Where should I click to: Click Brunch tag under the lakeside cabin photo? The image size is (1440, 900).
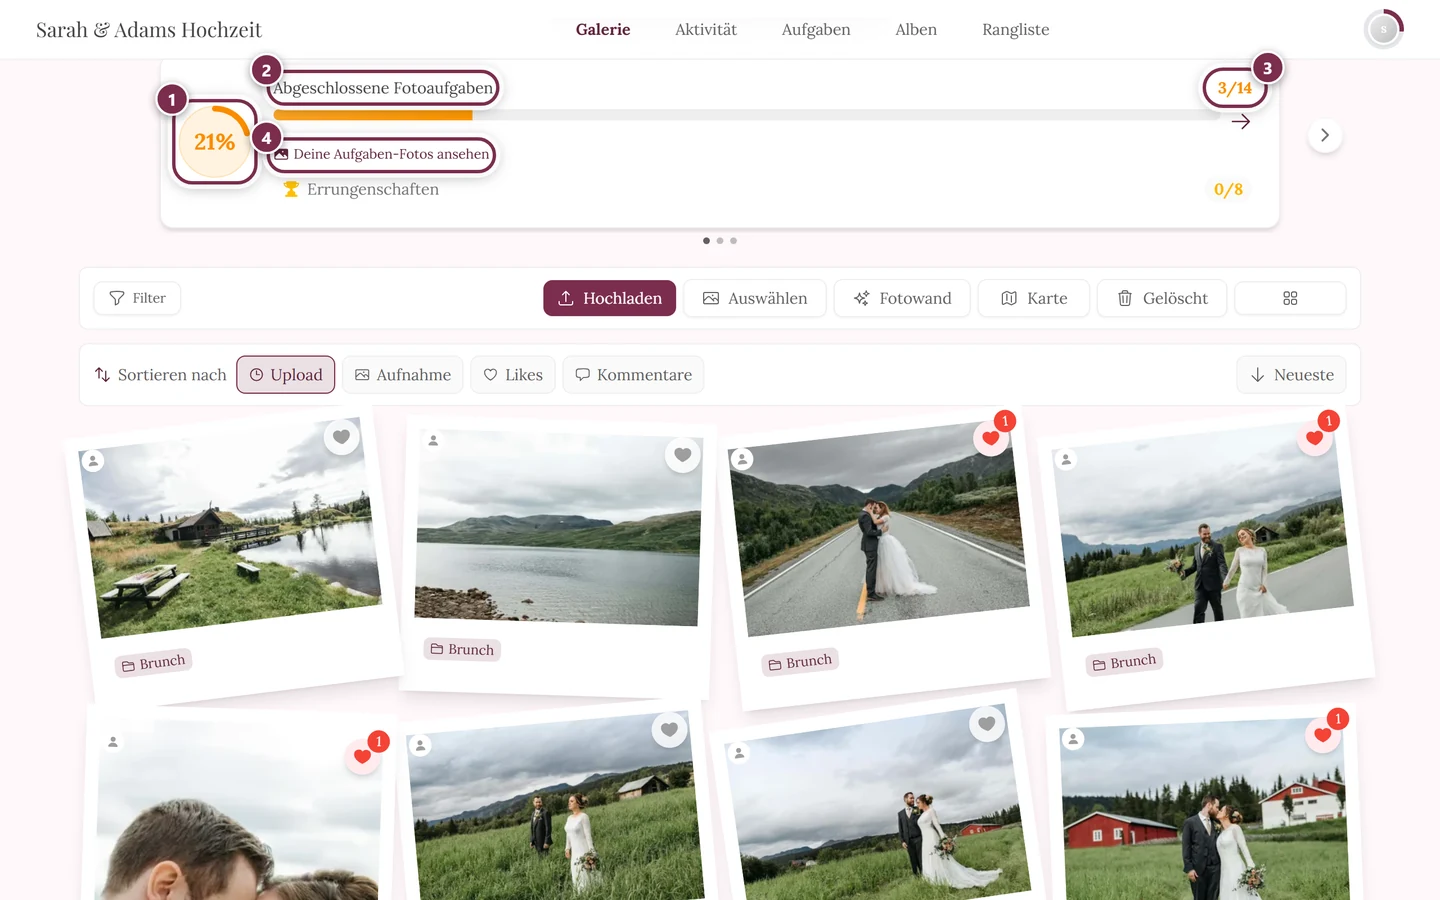pyautogui.click(x=154, y=663)
